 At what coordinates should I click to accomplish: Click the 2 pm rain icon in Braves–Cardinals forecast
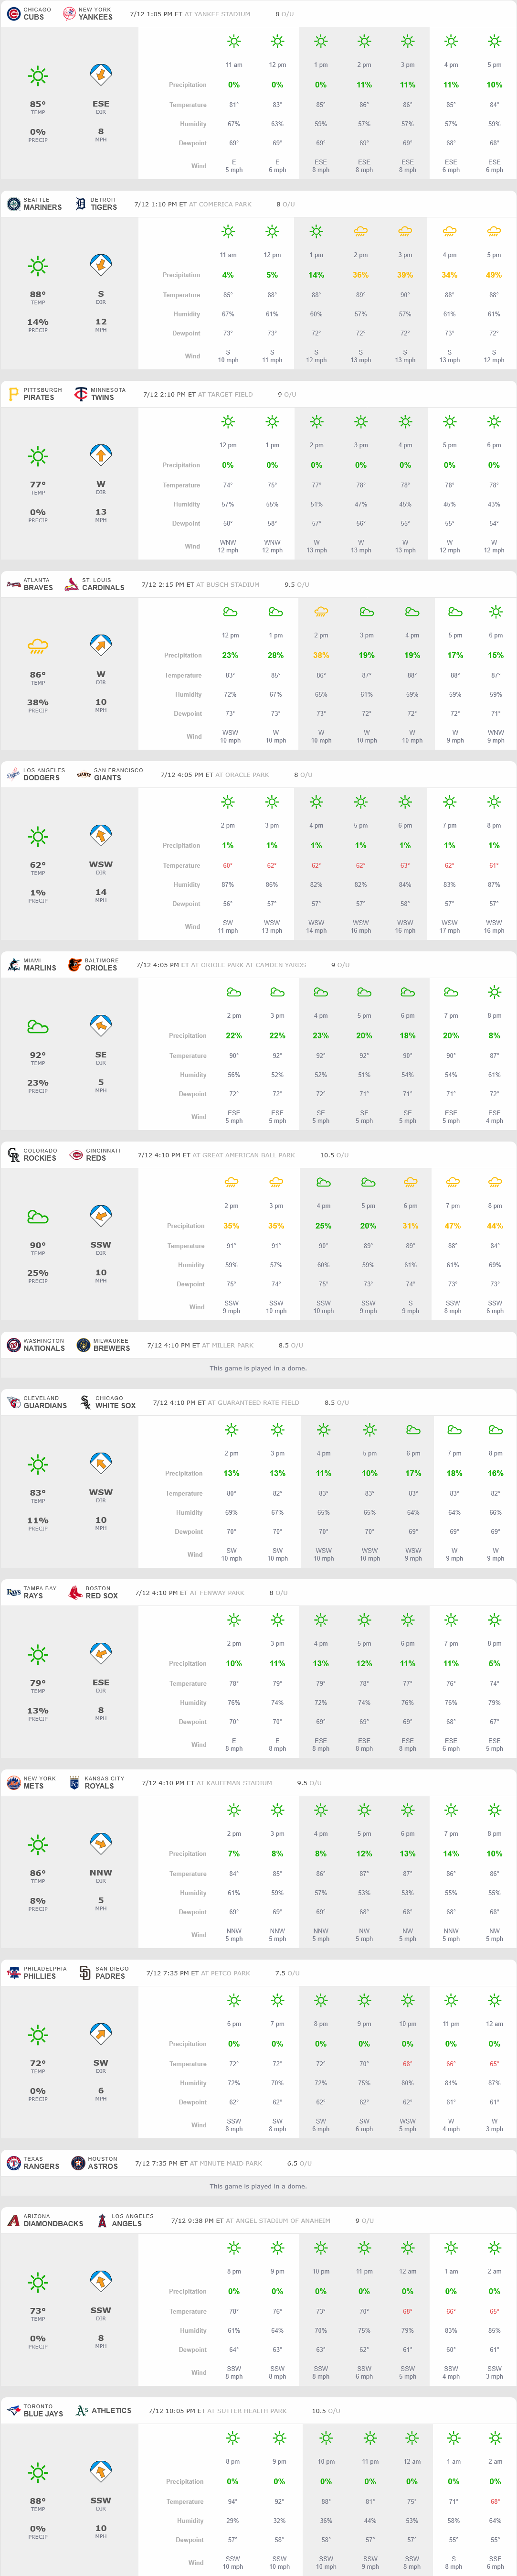coord(321,611)
